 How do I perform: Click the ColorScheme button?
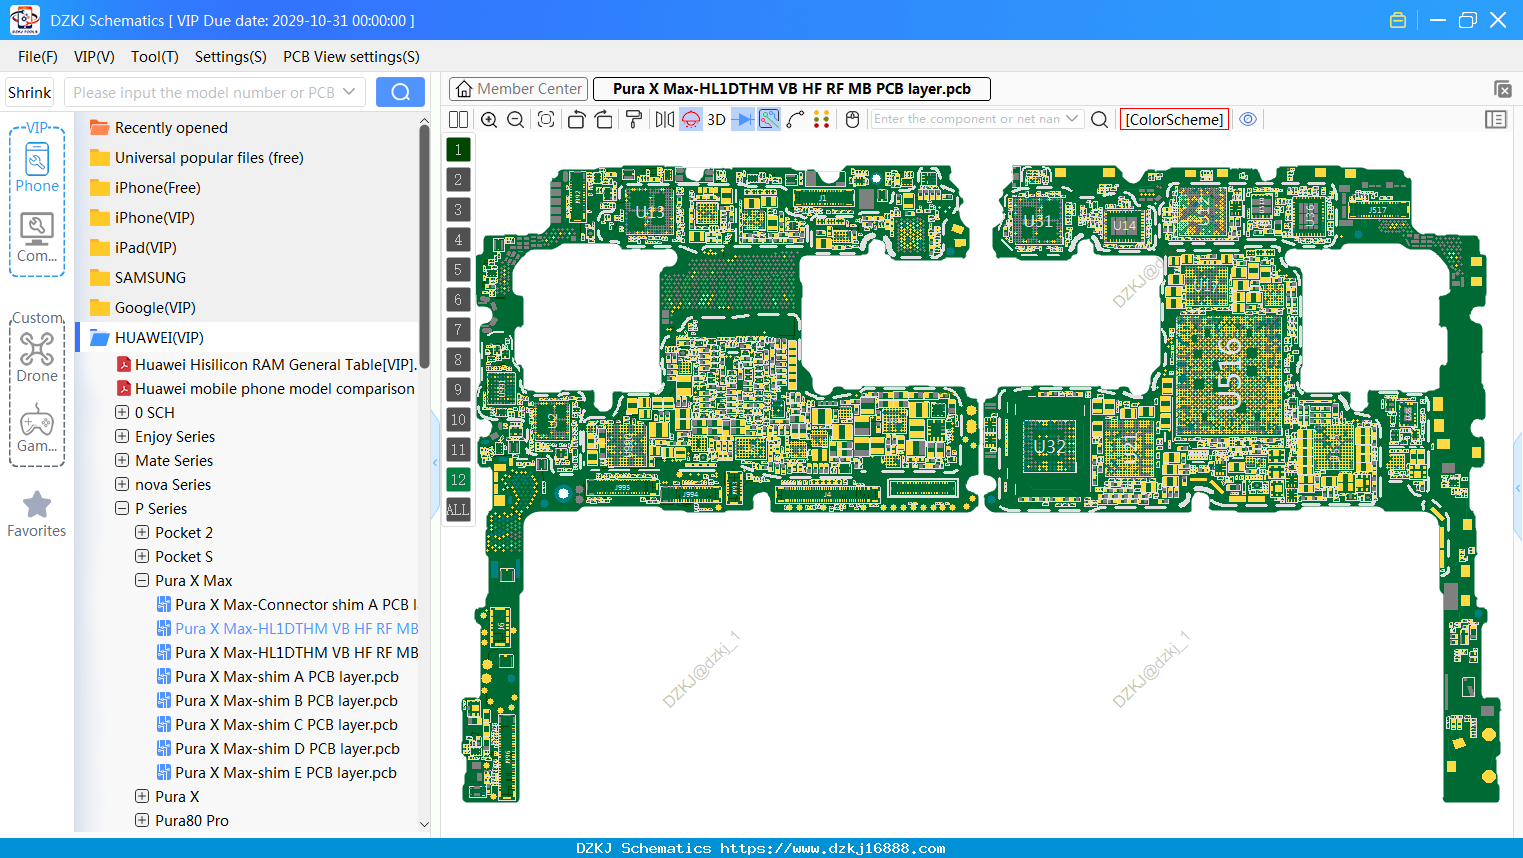[1174, 119]
